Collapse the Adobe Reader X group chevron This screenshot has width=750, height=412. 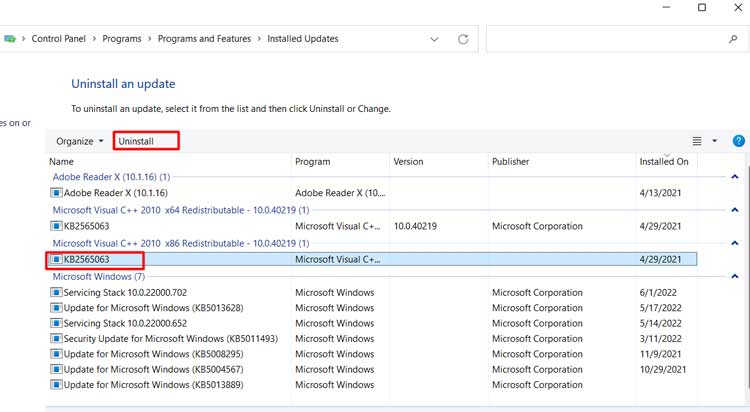coord(735,177)
